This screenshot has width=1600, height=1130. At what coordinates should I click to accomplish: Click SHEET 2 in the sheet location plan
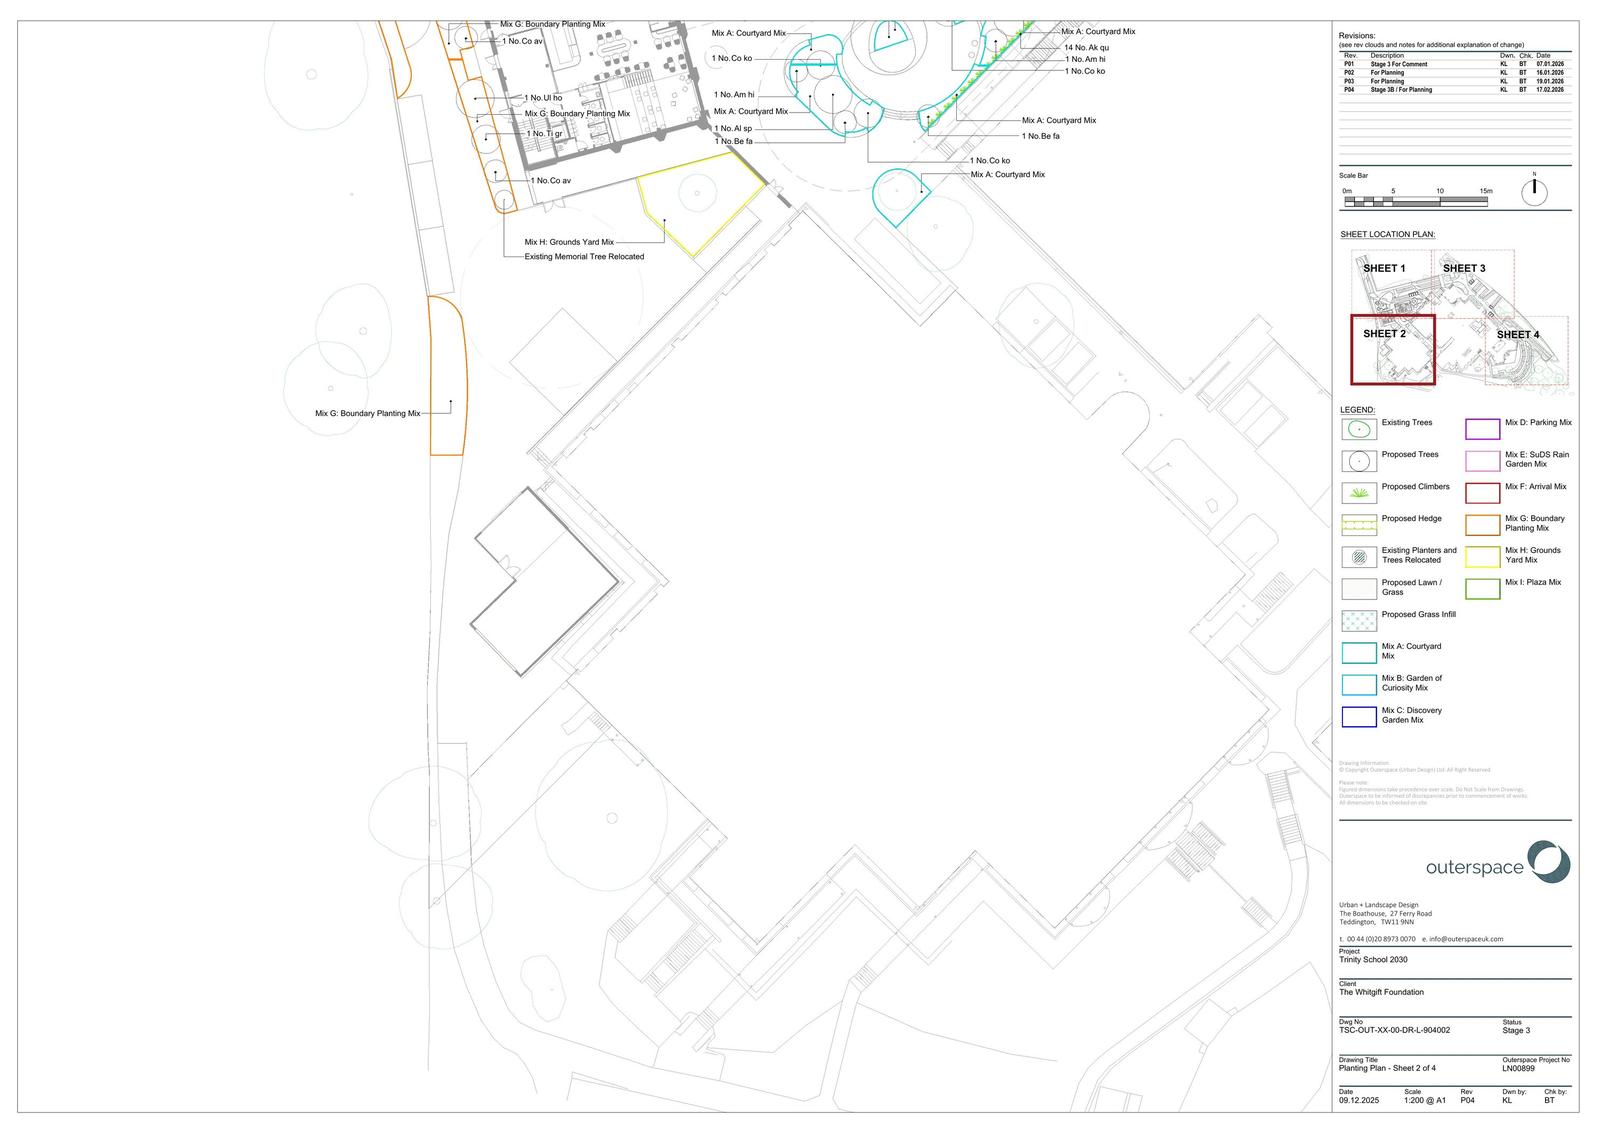pyautogui.click(x=1384, y=334)
